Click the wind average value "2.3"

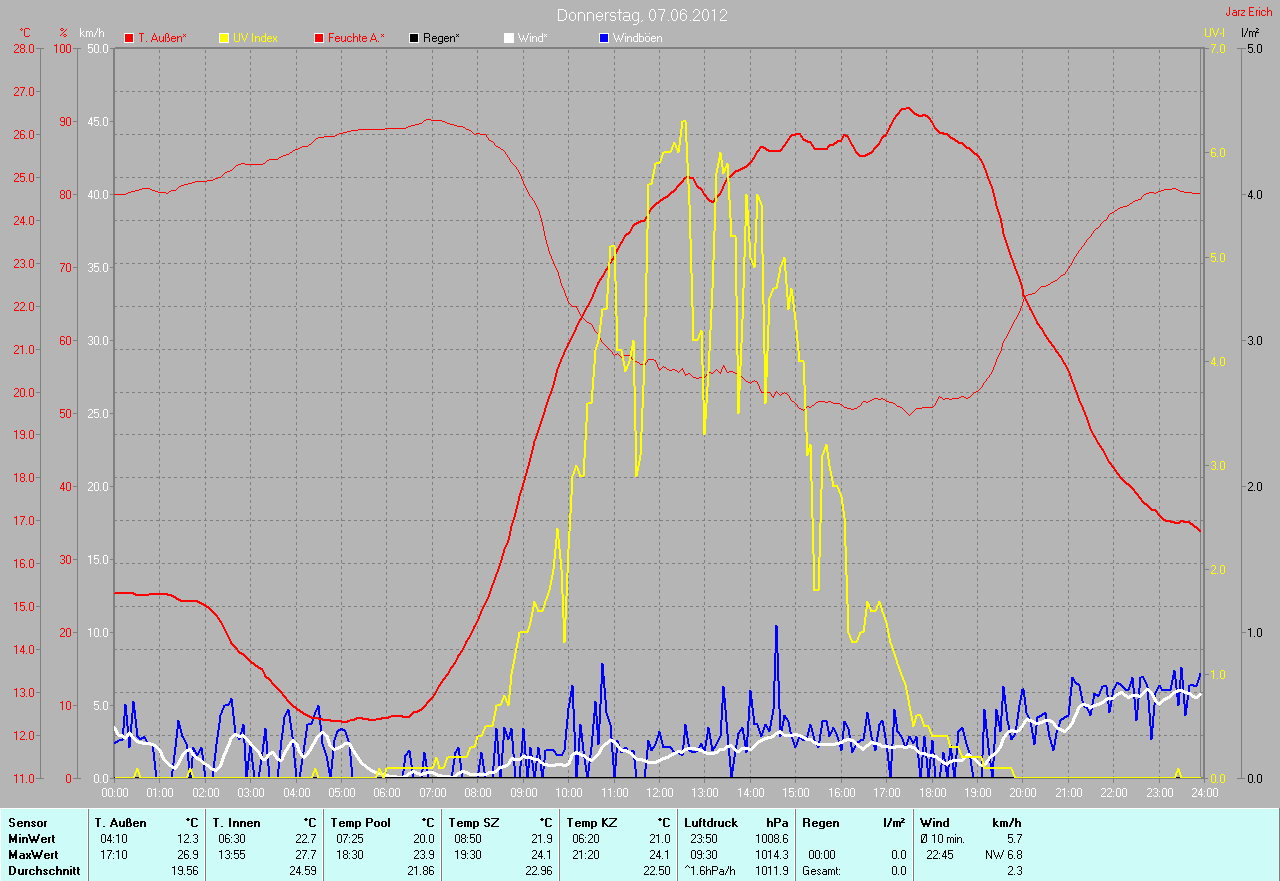(1014, 870)
